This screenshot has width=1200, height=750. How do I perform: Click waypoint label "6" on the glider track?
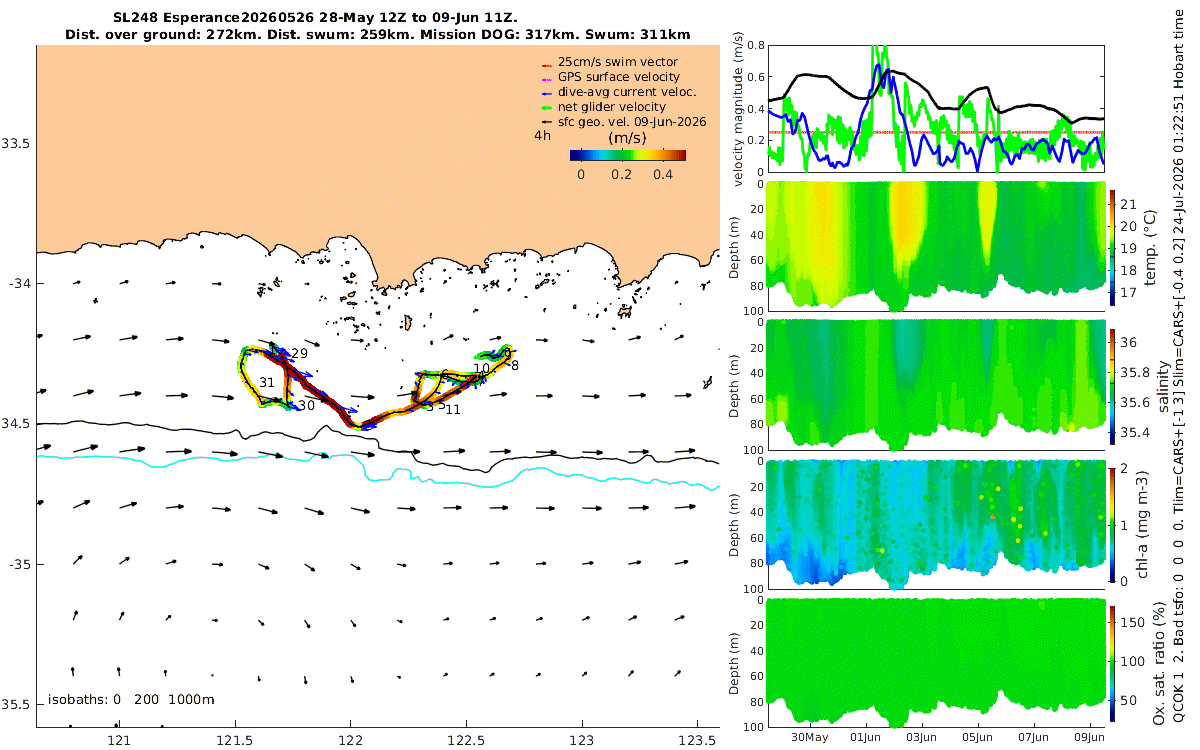444,374
